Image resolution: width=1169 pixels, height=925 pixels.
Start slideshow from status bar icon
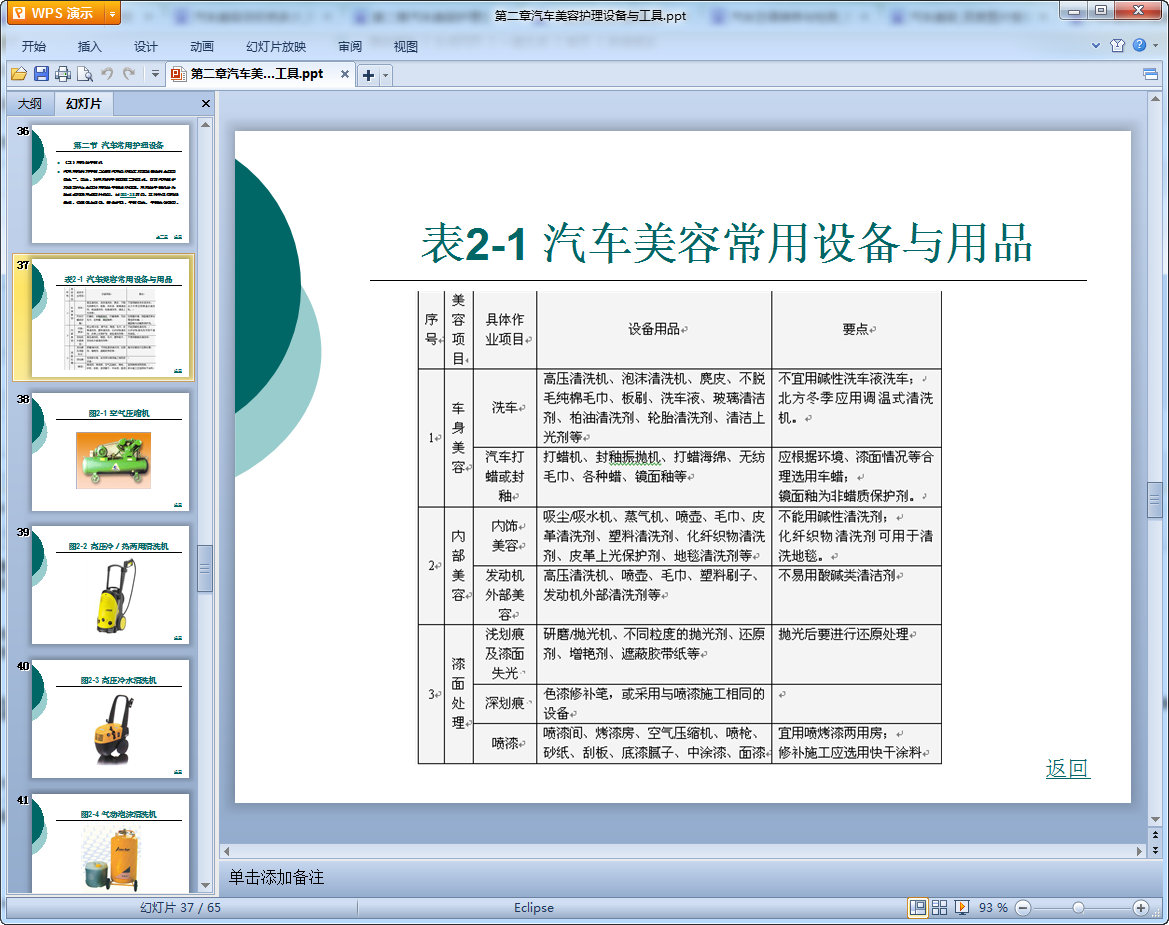point(962,907)
